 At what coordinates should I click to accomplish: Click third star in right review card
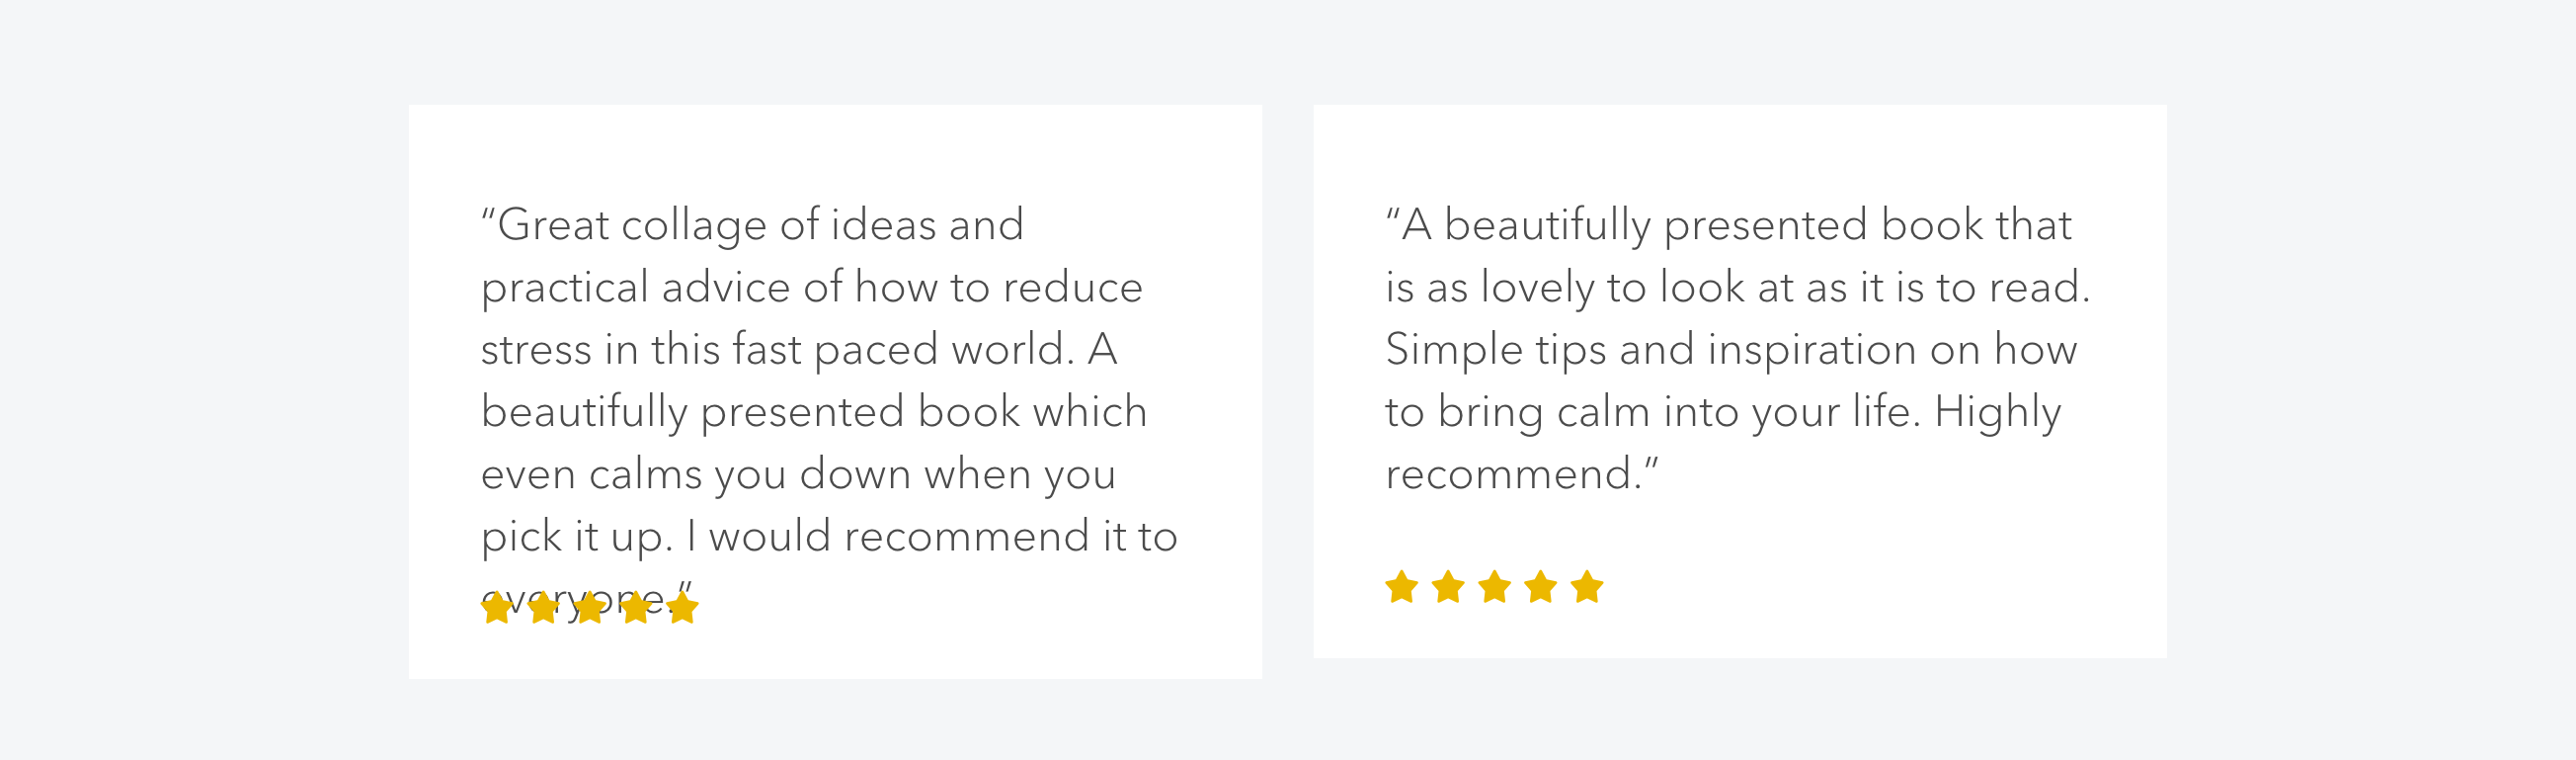(x=1495, y=587)
